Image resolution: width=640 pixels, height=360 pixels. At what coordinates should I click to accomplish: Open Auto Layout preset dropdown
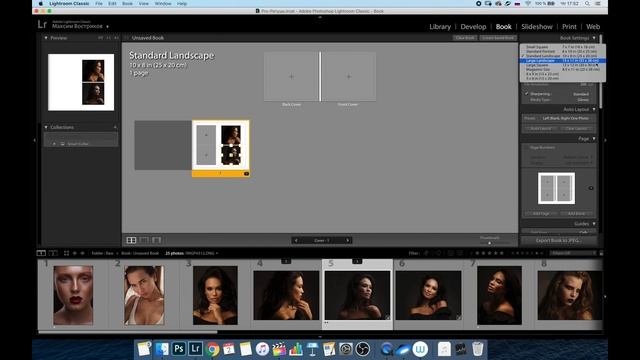coord(565,118)
